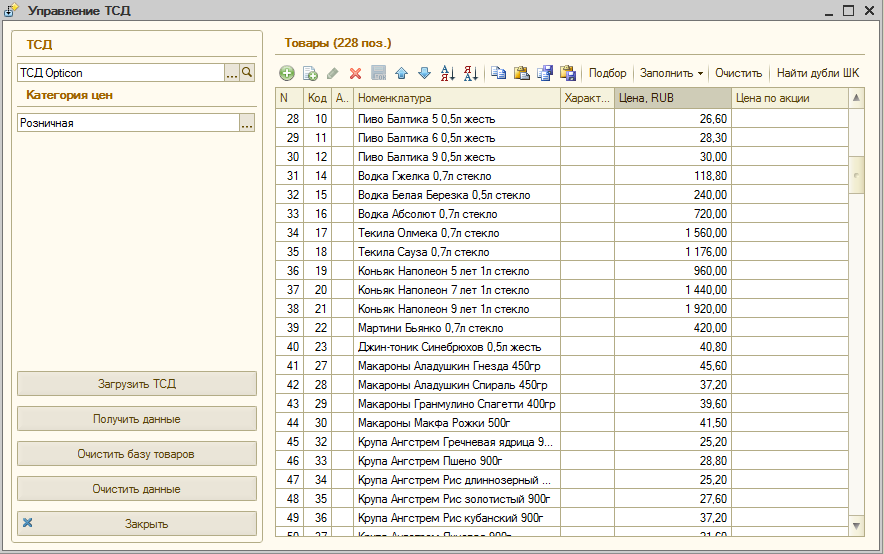884x554 pixels.
Task: Open the Заполнить dropdown menu
Action: (x=671, y=73)
